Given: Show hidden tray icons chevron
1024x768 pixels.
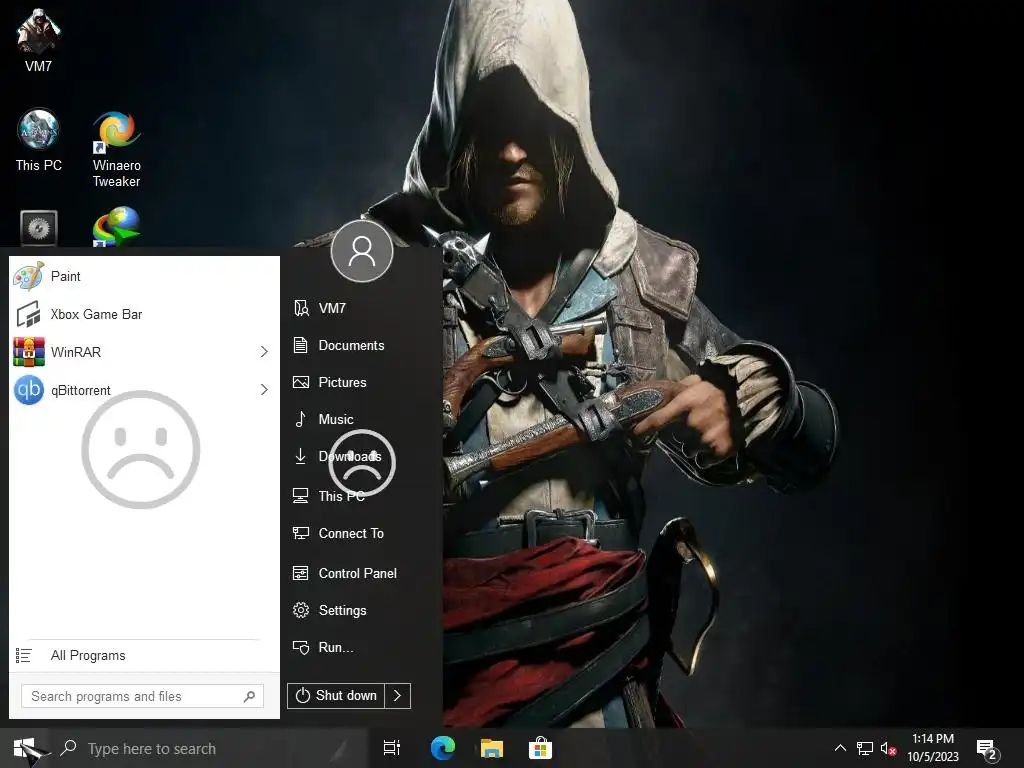Looking at the screenshot, I should (840, 748).
